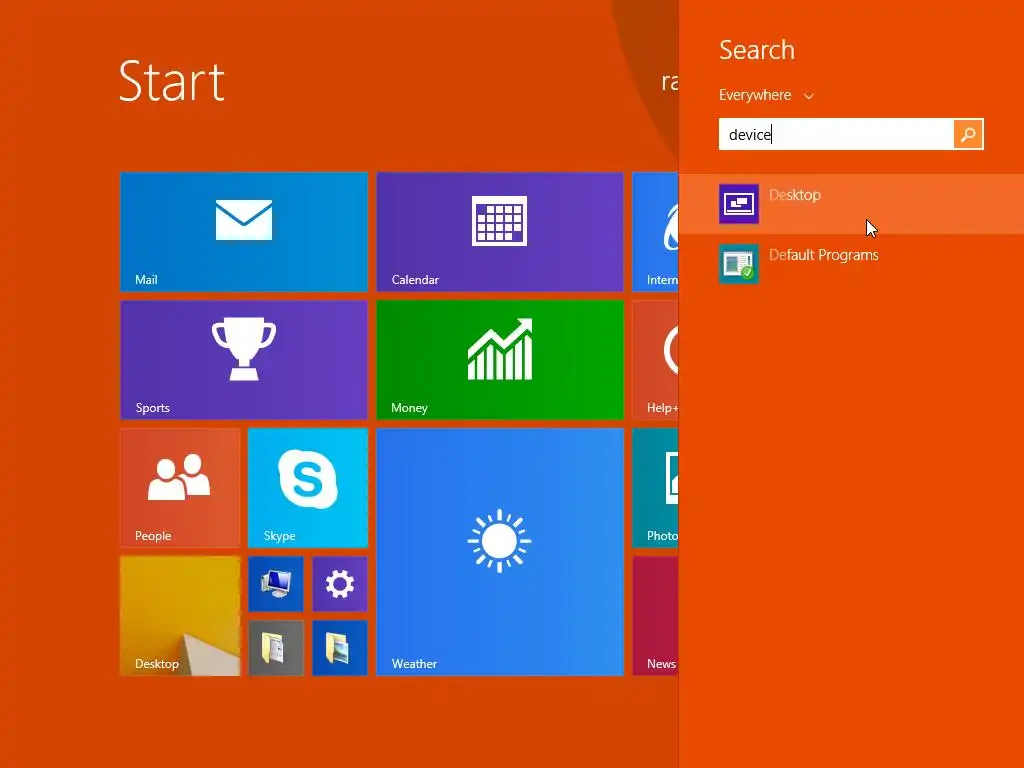The height and width of the screenshot is (768, 1024).
Task: Open the Pictures folder small tile
Action: (x=340, y=648)
